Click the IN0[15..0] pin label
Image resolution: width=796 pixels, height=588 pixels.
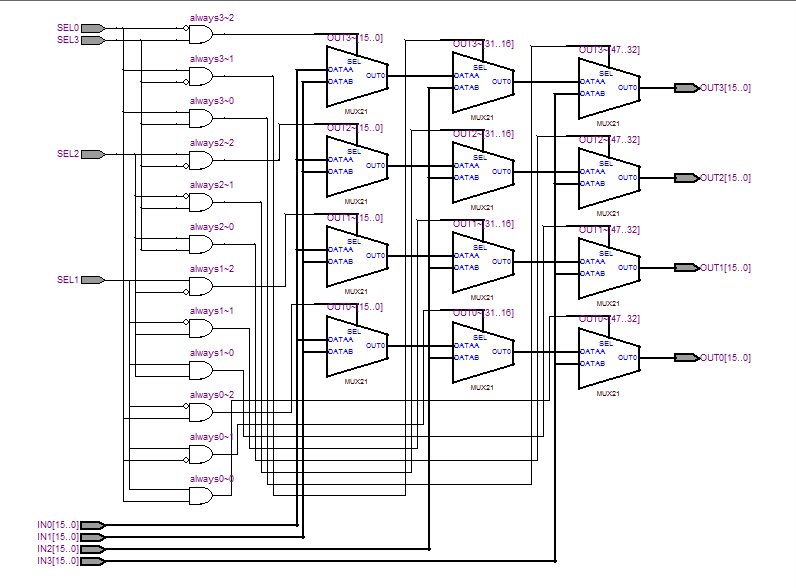tap(58, 525)
